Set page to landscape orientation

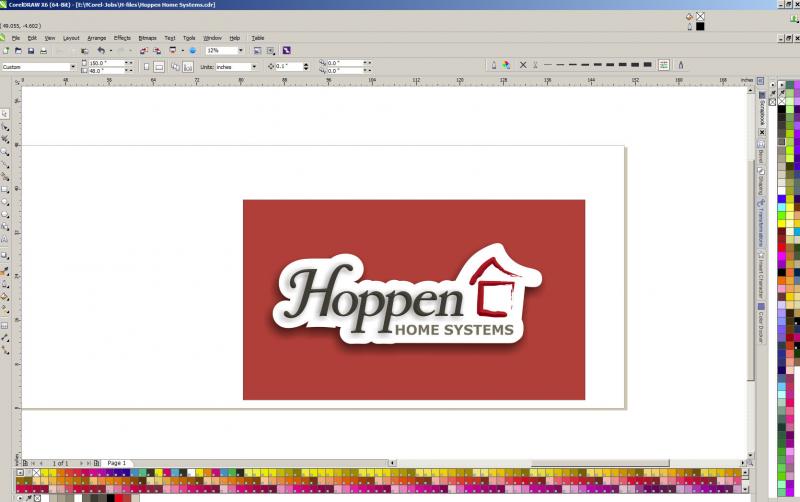(159, 67)
